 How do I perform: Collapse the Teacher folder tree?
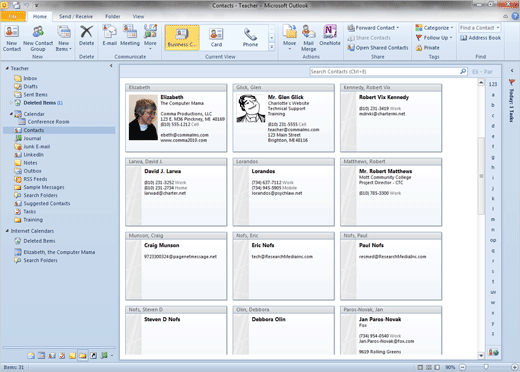tap(7, 68)
